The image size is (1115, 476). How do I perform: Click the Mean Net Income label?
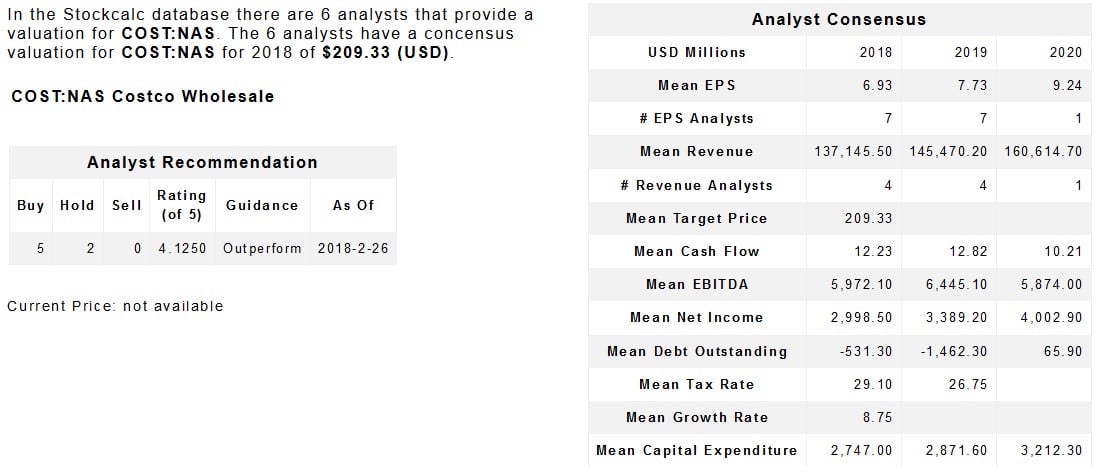click(x=696, y=317)
